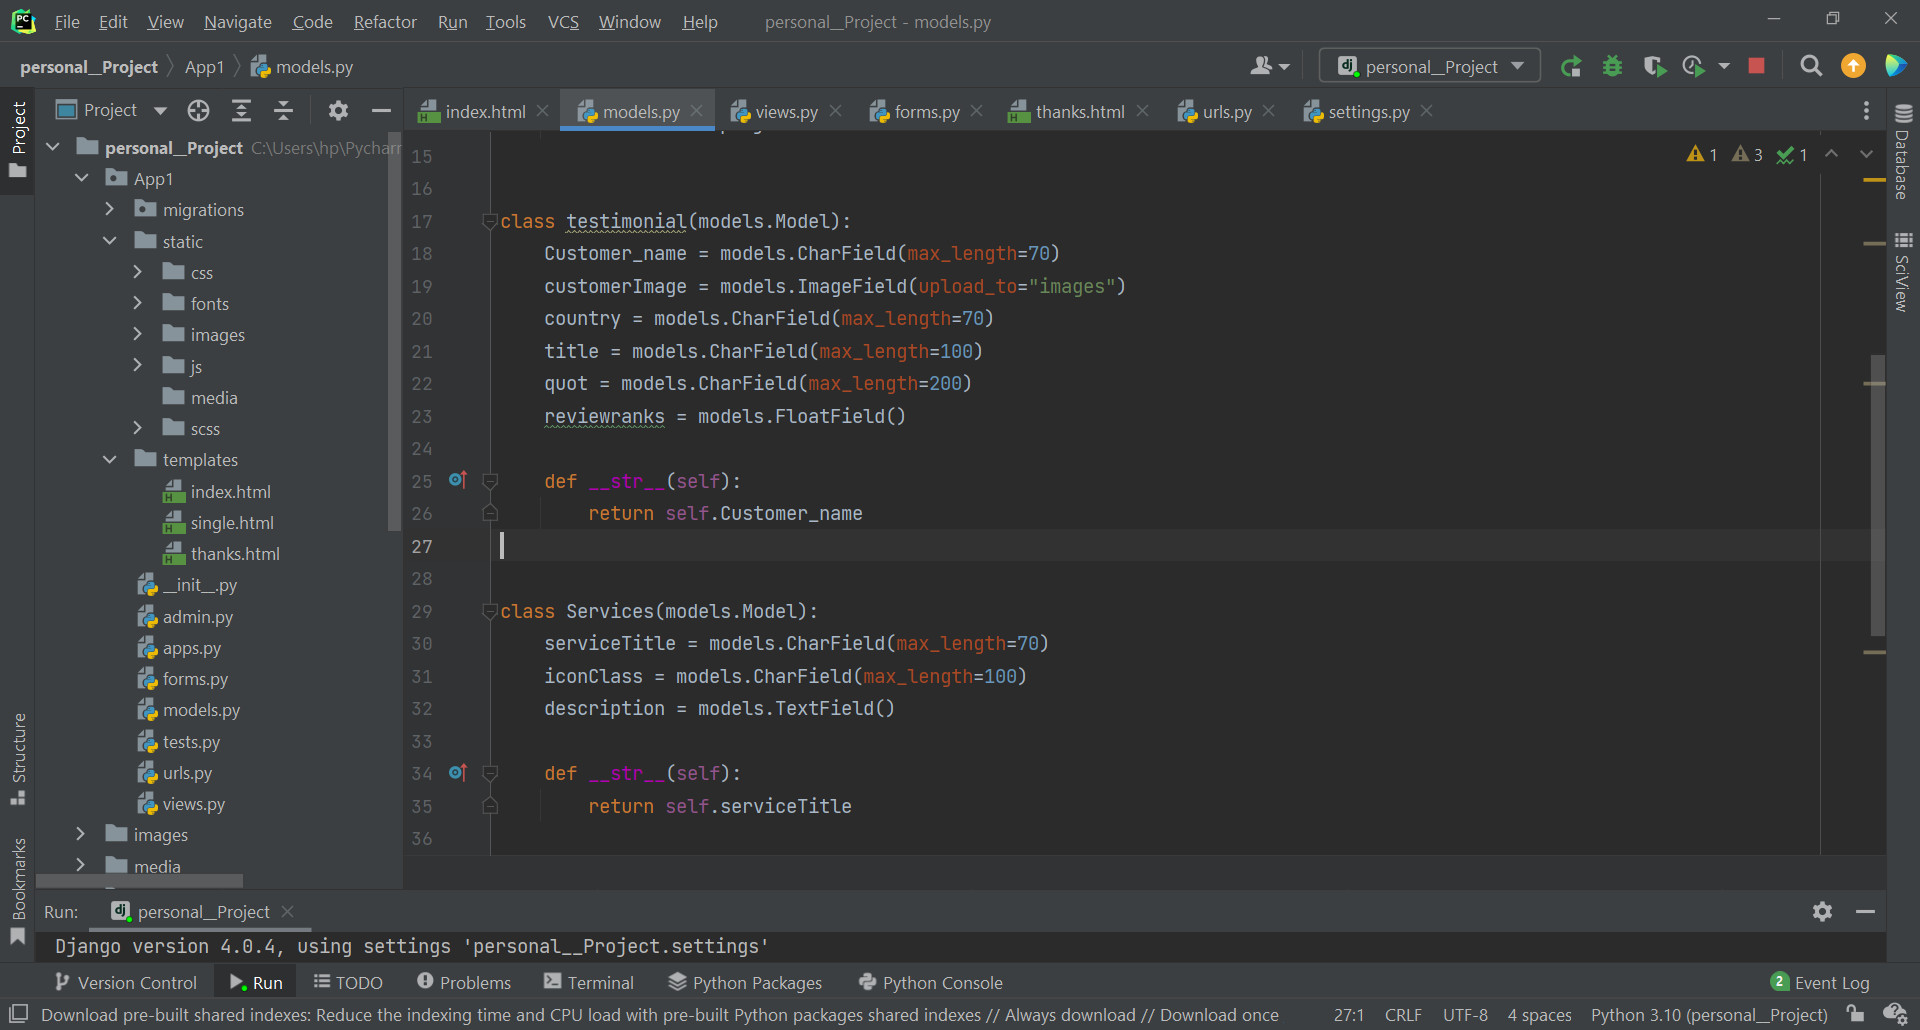Viewport: 1920px width, 1030px height.
Task: Open the Terminal tool window
Action: (589, 982)
